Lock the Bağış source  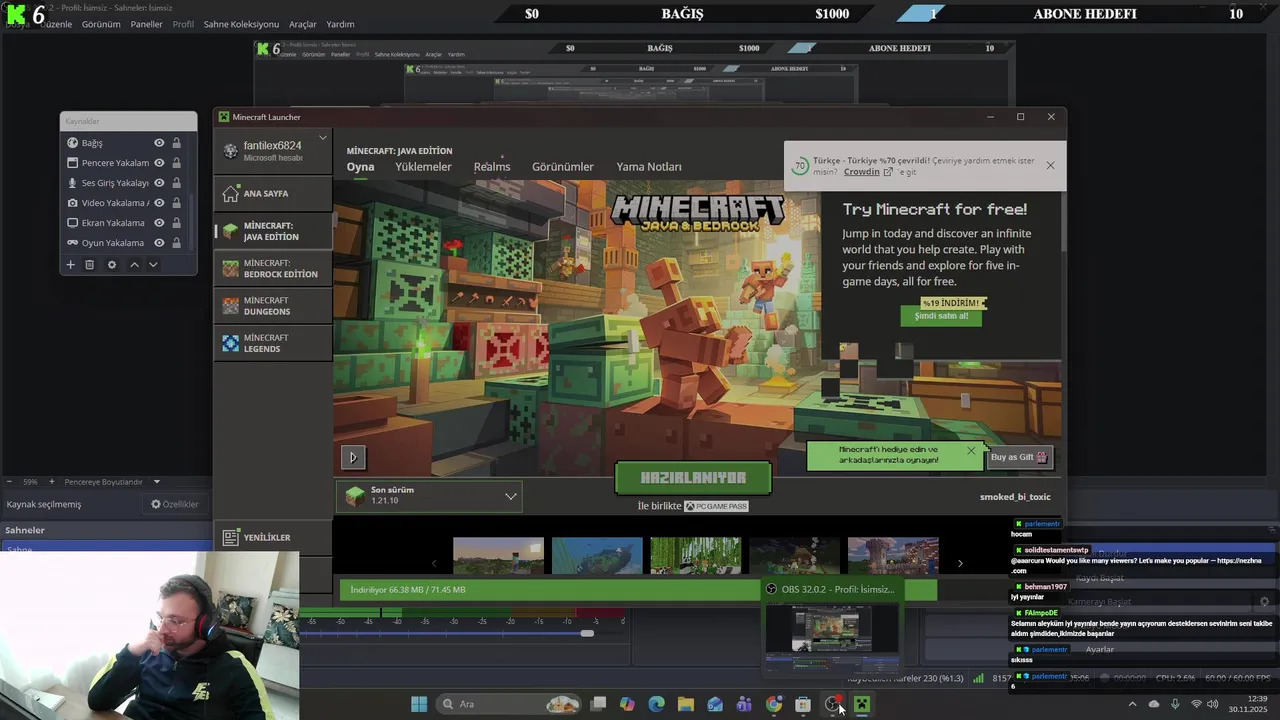click(177, 143)
